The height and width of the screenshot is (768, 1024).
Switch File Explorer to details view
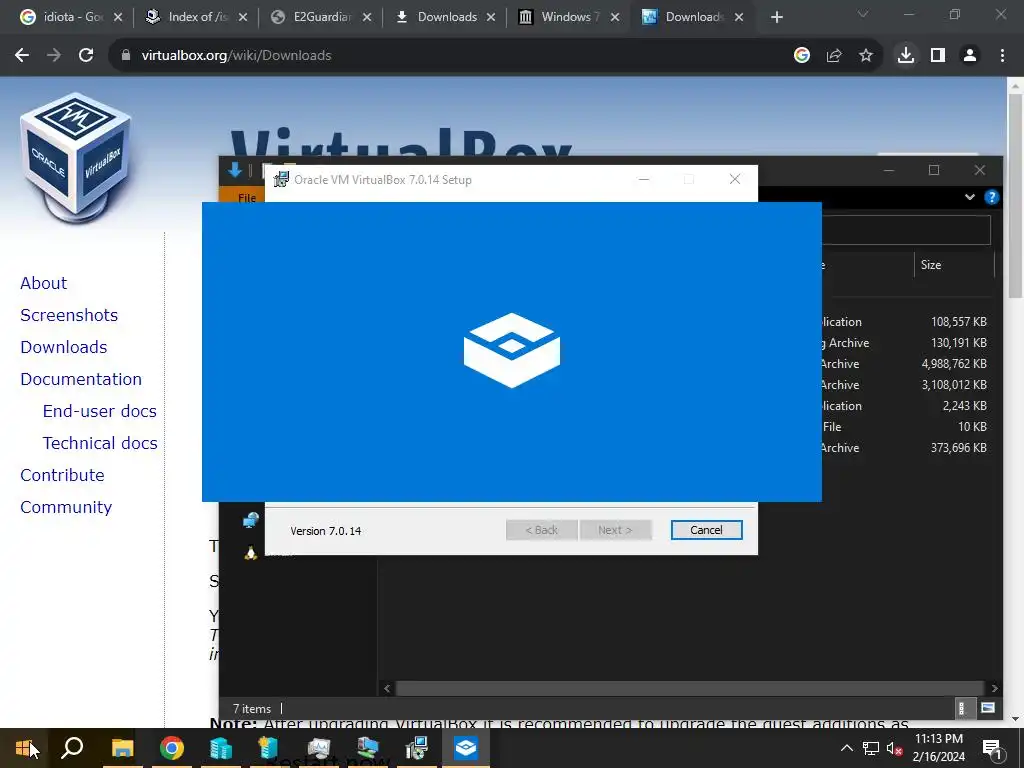(x=961, y=708)
